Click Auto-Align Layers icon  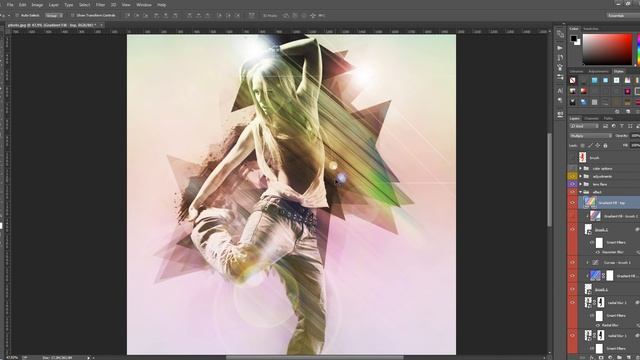(251, 16)
